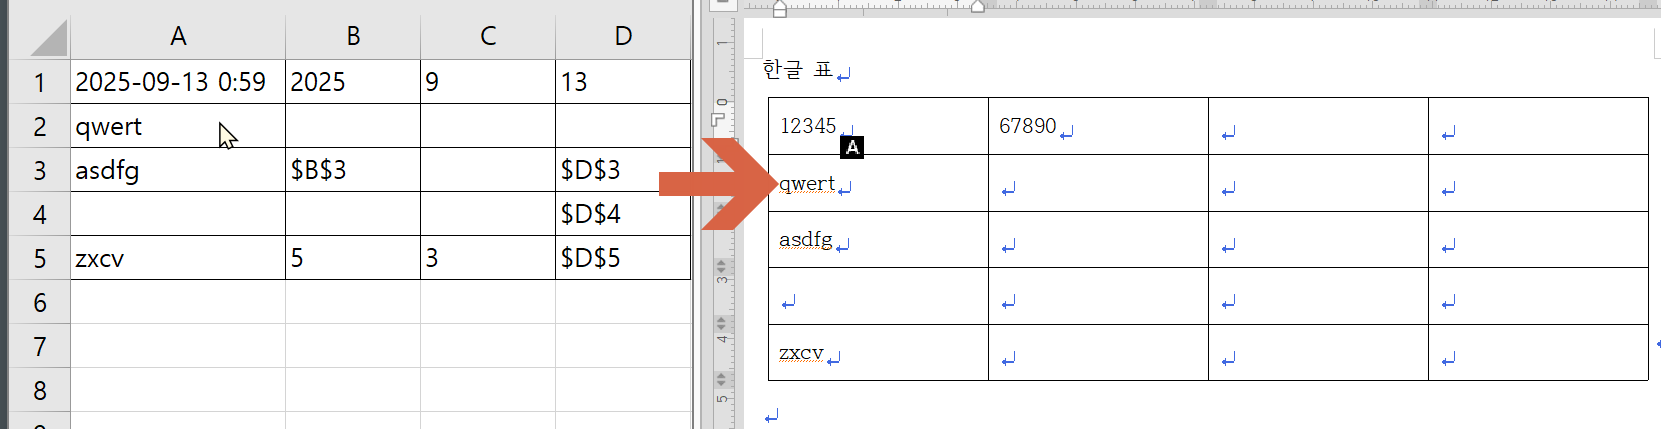
Task: Select empty Excel cell A4 beside row header 4
Action: [178, 214]
